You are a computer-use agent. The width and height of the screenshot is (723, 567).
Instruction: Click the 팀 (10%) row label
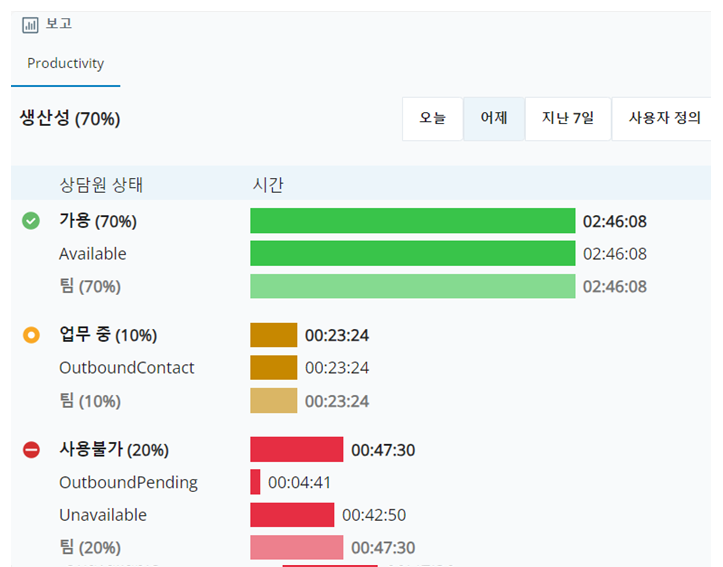90,401
